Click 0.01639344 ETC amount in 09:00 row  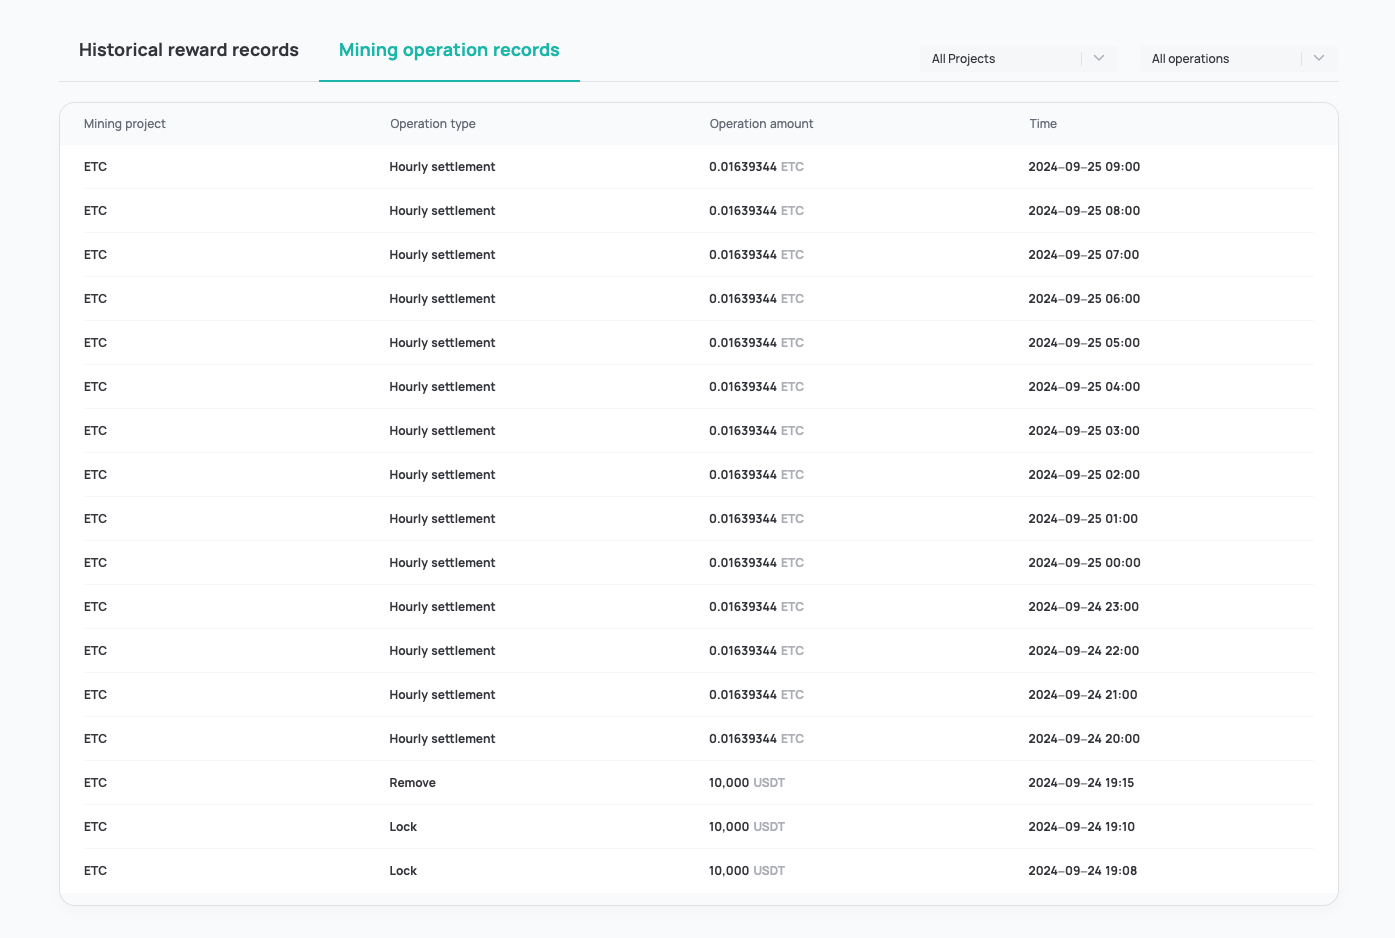[x=756, y=167]
